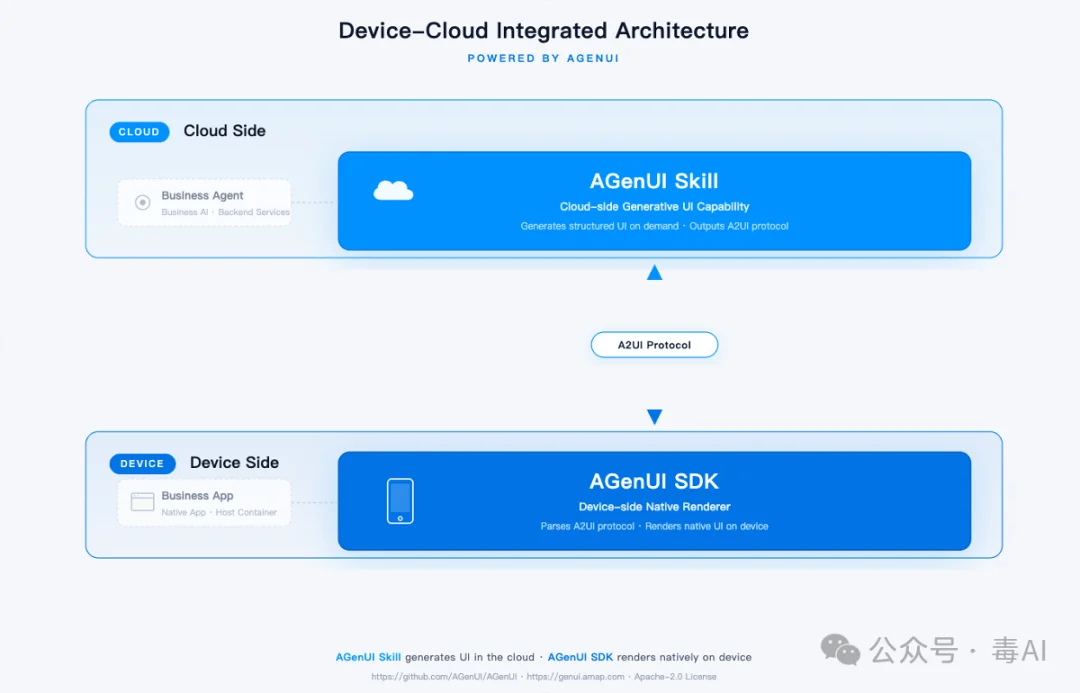Click the DEVICE badge
Screen dimensions: 1080x693
(143, 464)
